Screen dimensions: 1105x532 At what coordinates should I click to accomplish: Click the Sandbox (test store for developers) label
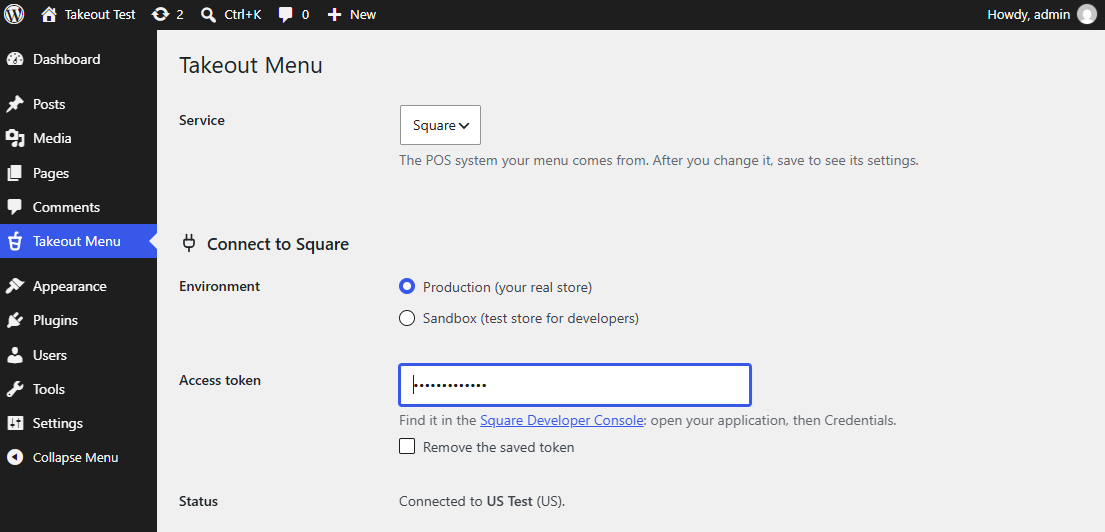[531, 318]
